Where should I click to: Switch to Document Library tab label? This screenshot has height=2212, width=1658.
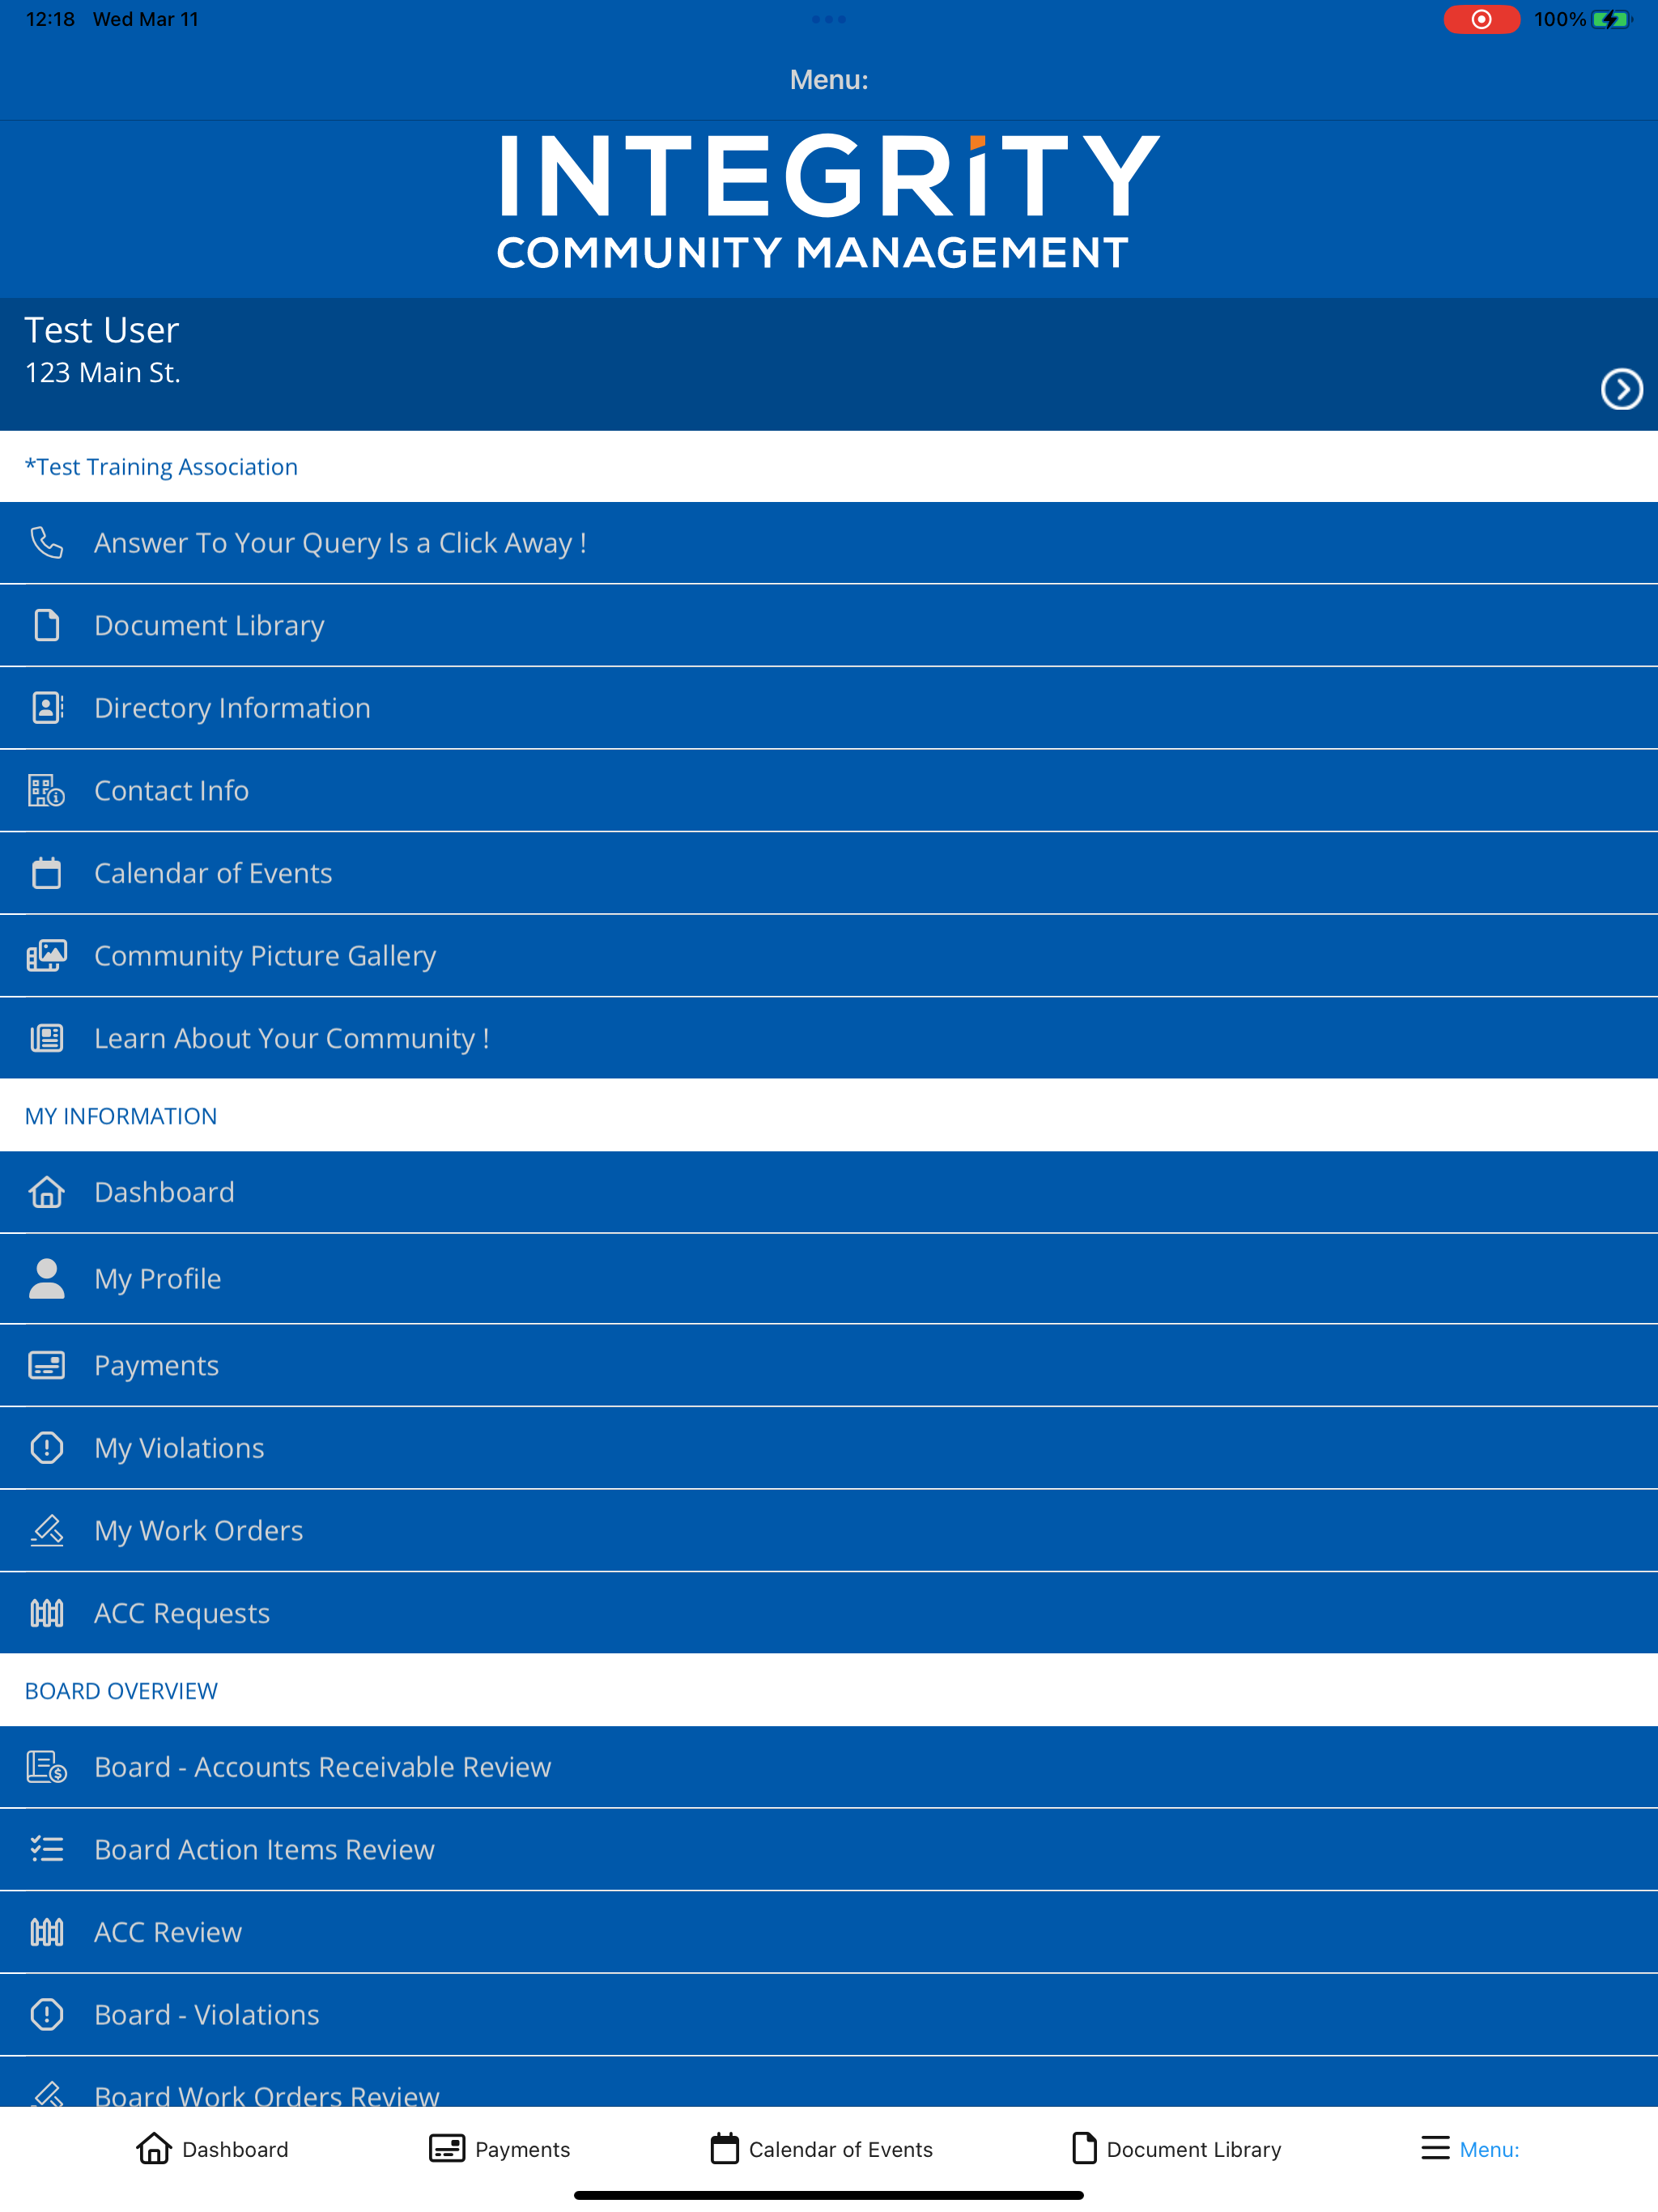click(x=1193, y=2149)
